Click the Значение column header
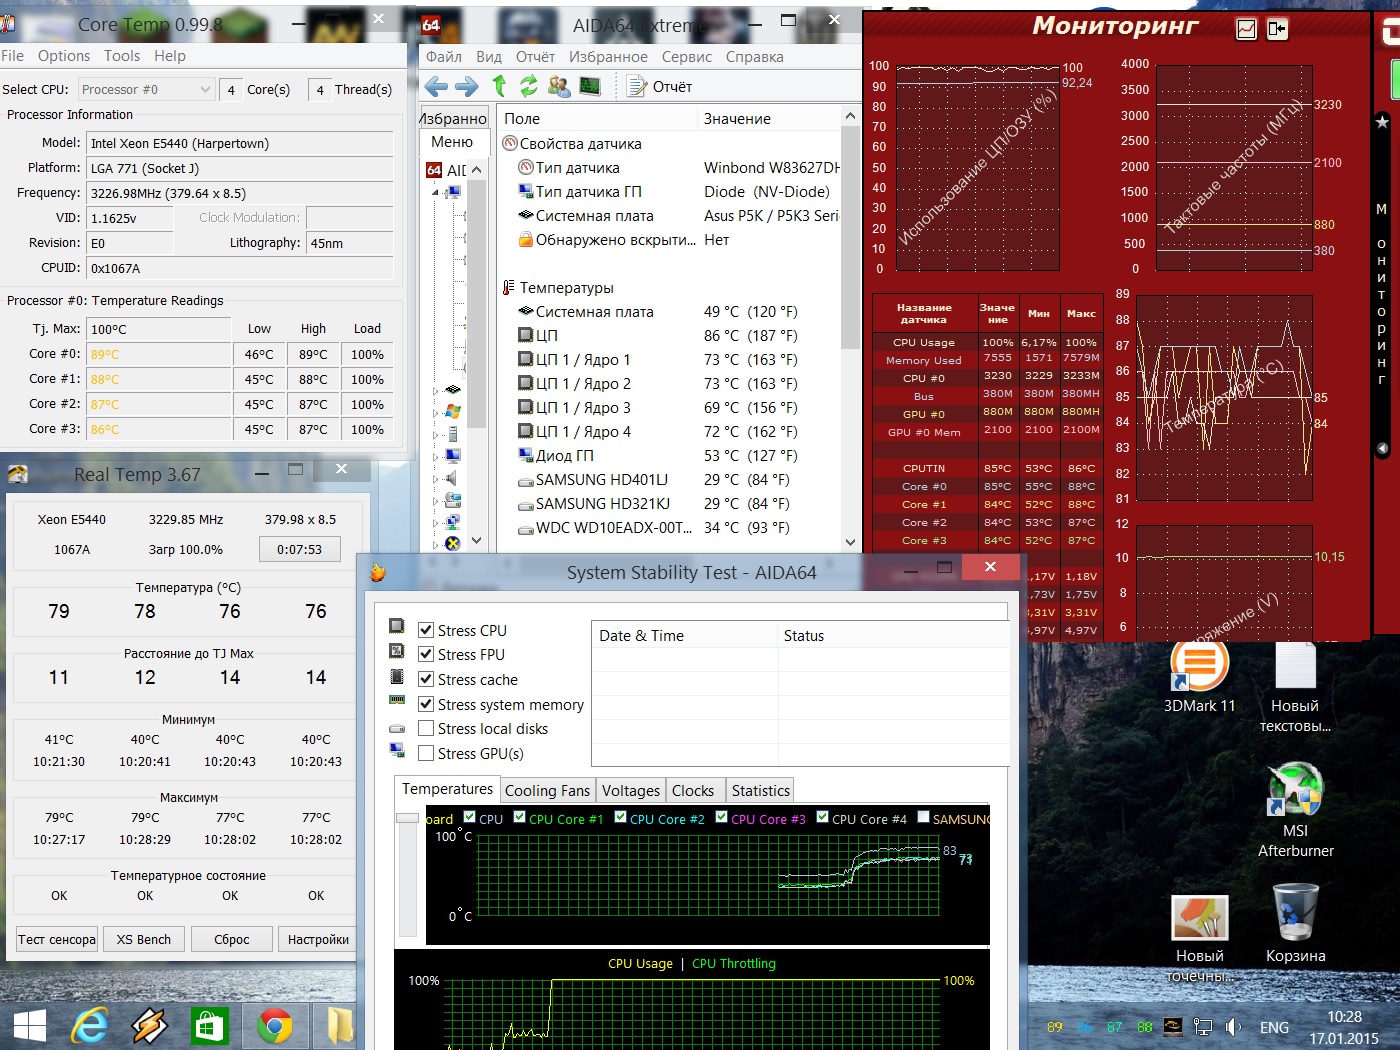1400x1050 pixels. click(x=737, y=118)
